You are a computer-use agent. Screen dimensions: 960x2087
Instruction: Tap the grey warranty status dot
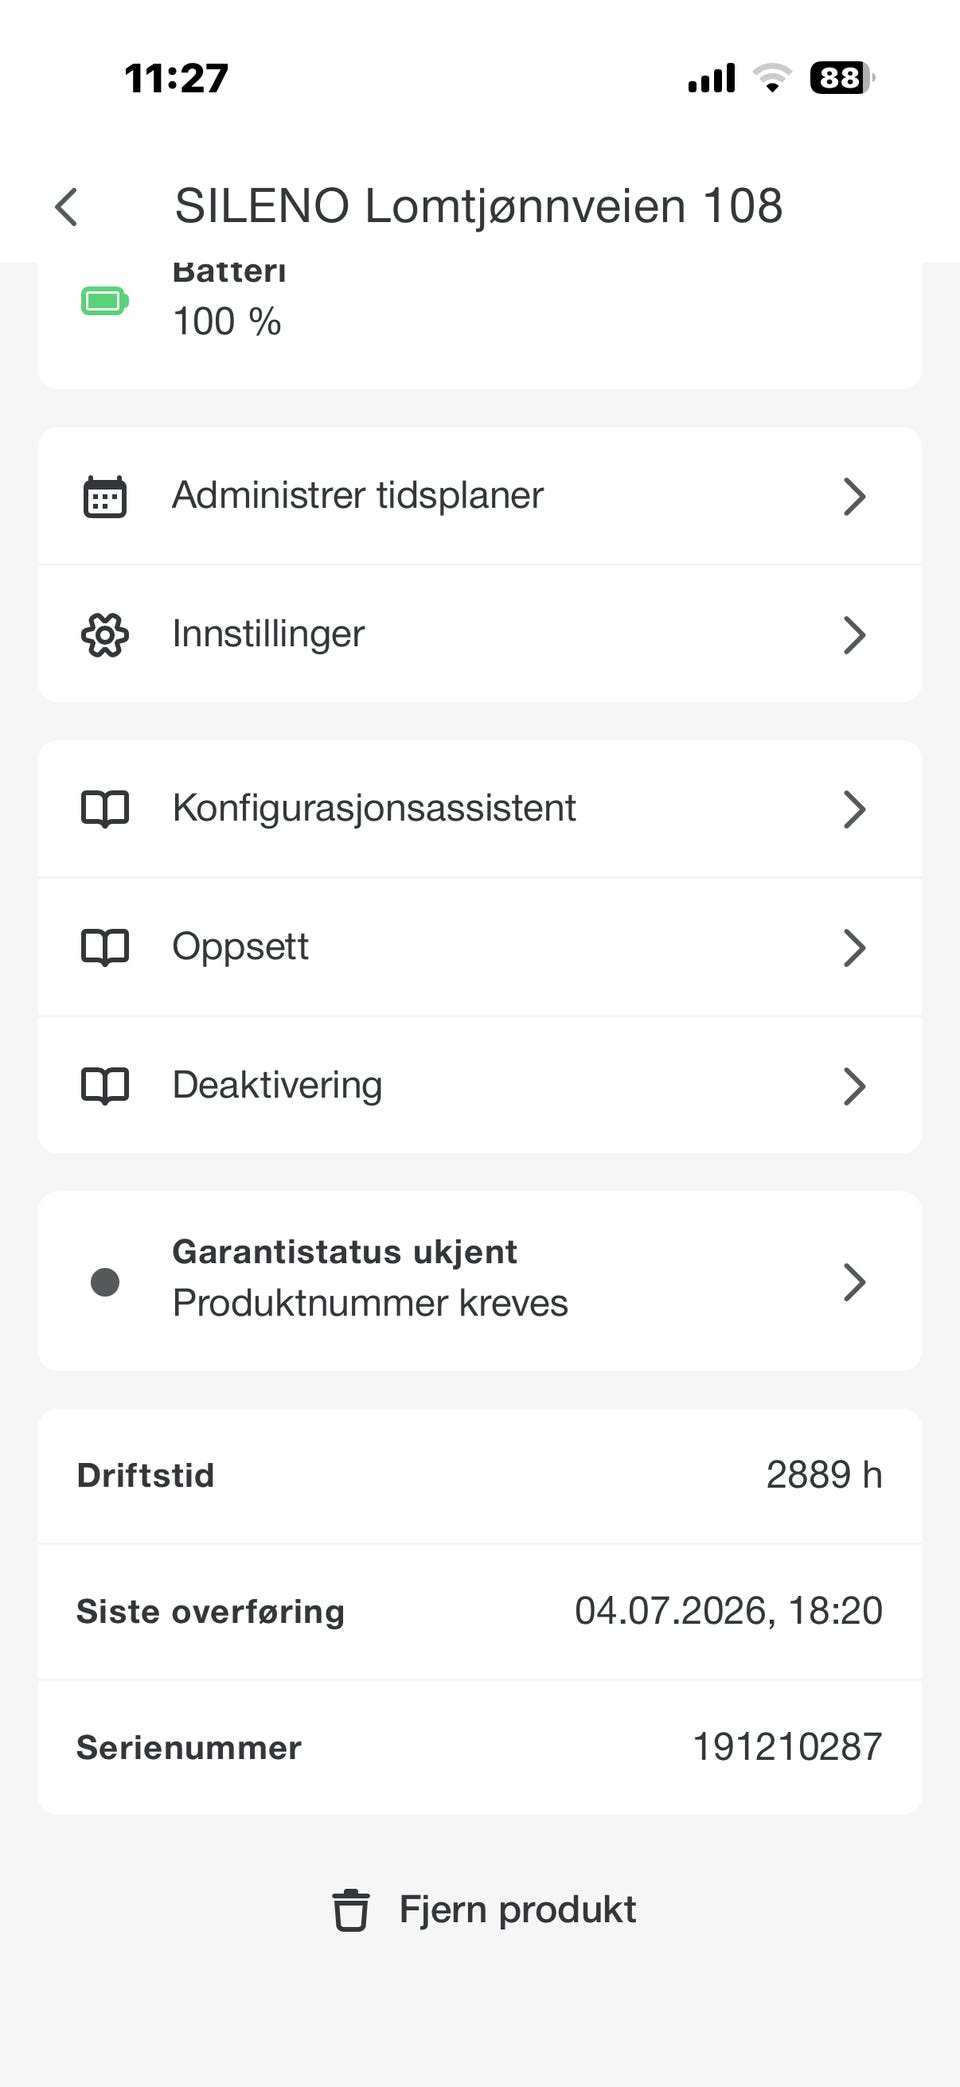pyautogui.click(x=105, y=1282)
